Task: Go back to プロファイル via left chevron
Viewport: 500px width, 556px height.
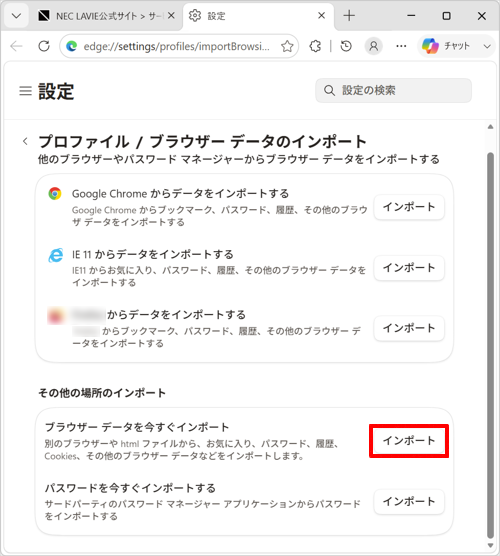Action: pos(25,141)
